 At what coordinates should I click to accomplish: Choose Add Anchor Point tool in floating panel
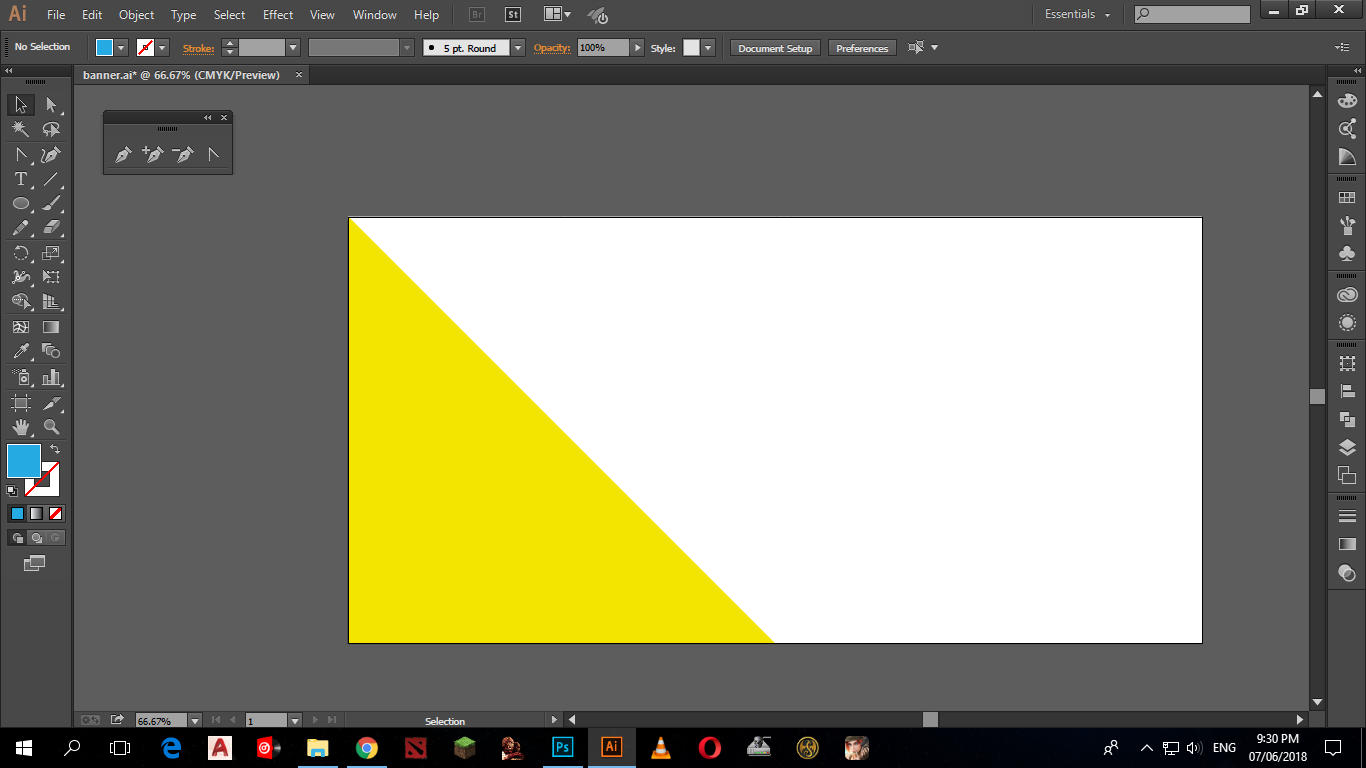point(153,154)
